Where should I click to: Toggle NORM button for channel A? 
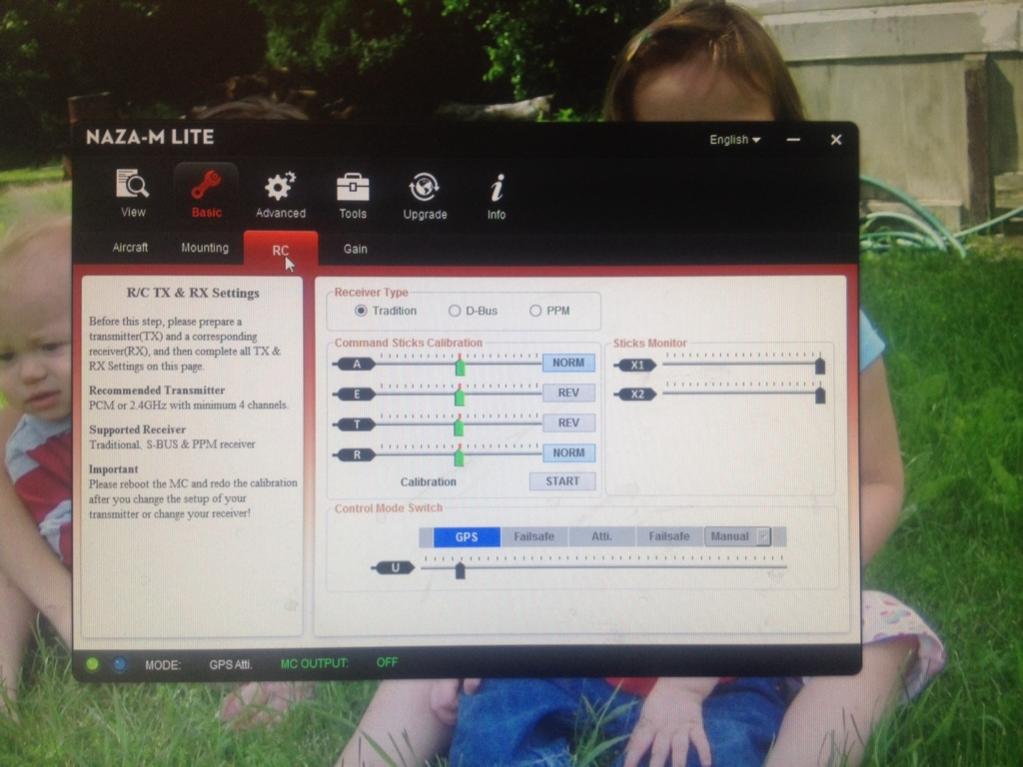click(568, 363)
